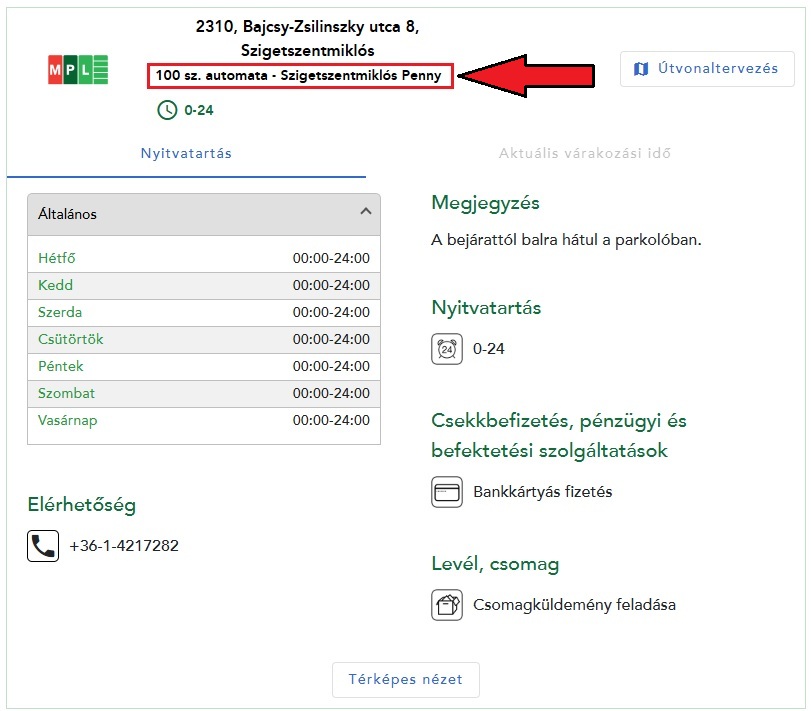Click the phone number +36-1-4217282
Screen dimensions: 811x711
[x=124, y=546]
